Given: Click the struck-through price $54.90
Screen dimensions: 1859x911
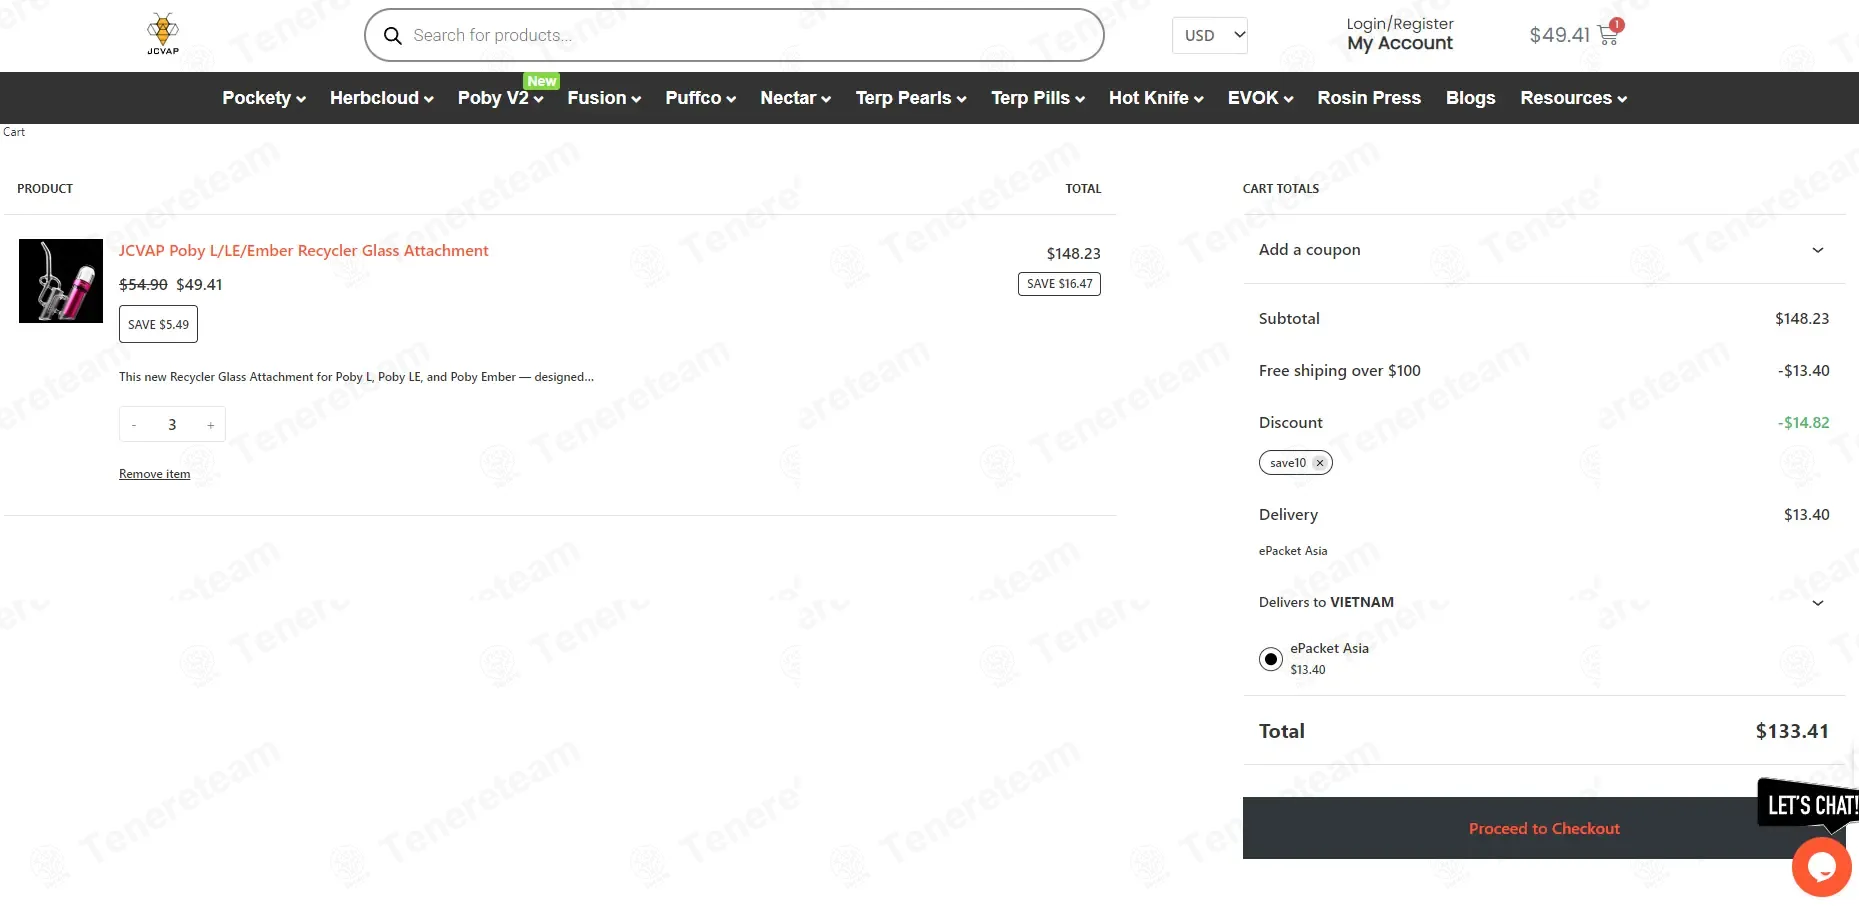Looking at the screenshot, I should click(x=143, y=285).
